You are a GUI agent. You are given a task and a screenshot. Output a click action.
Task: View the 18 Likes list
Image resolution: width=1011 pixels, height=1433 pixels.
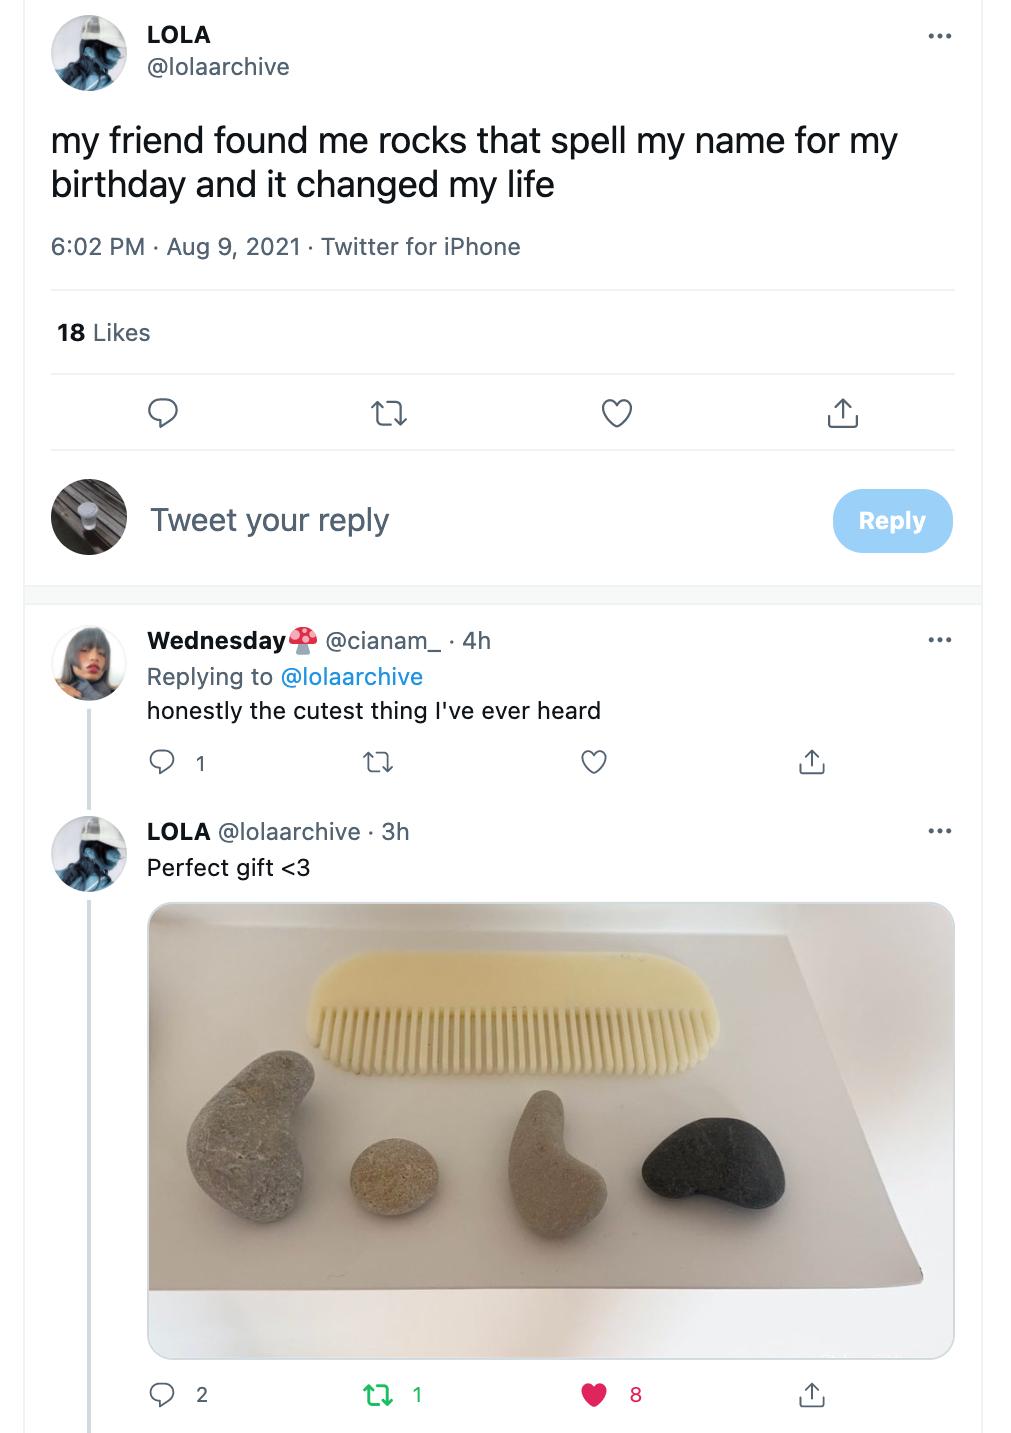(x=103, y=333)
